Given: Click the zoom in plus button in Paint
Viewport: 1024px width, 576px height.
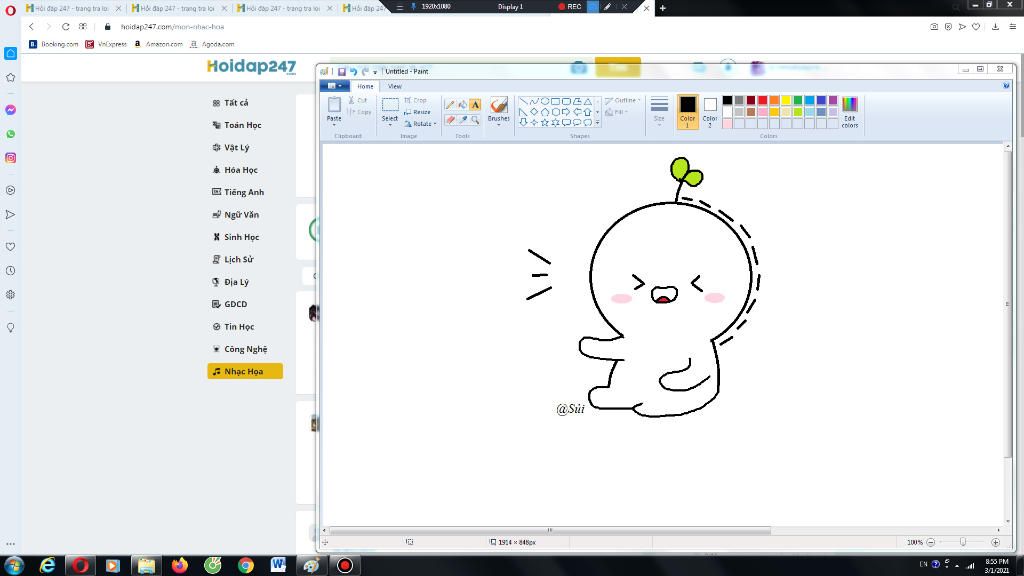Looking at the screenshot, I should click(995, 542).
